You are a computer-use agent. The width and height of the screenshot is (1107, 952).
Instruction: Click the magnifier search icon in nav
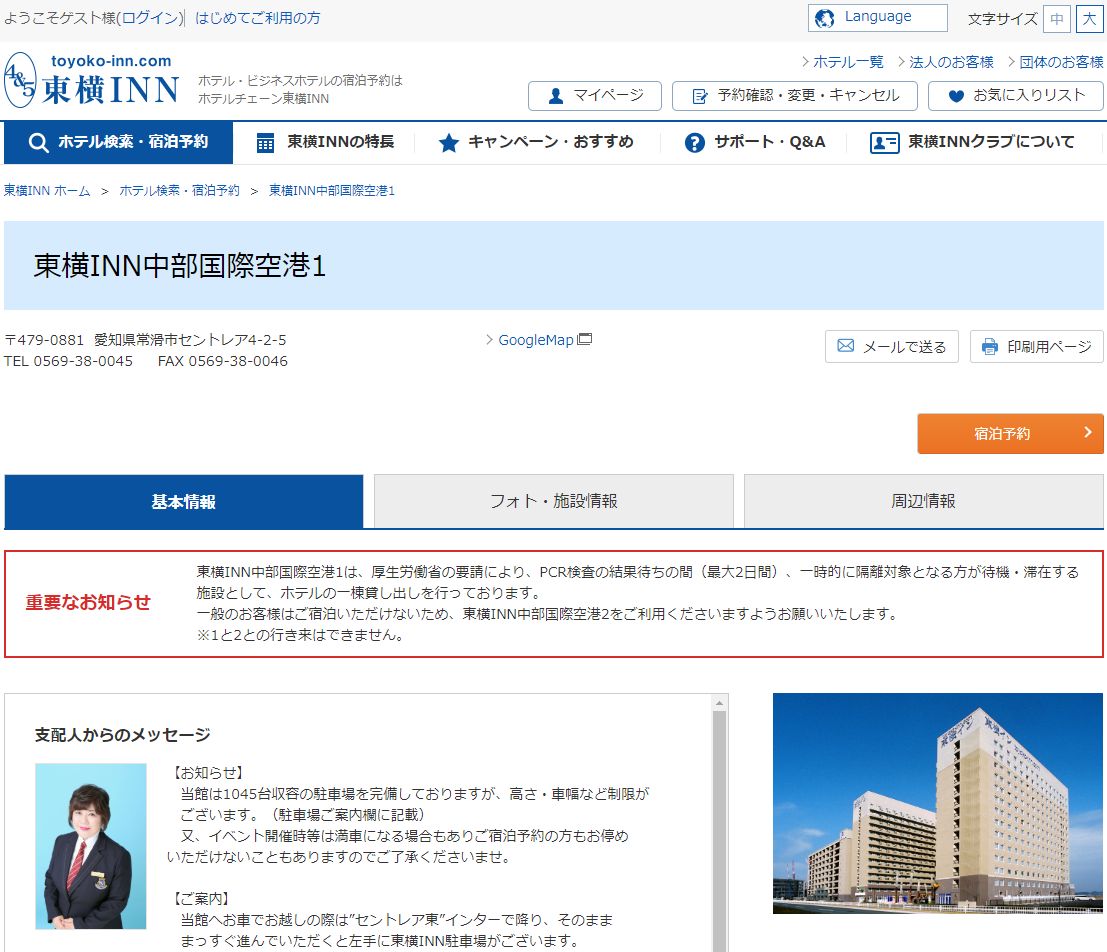[x=38, y=143]
